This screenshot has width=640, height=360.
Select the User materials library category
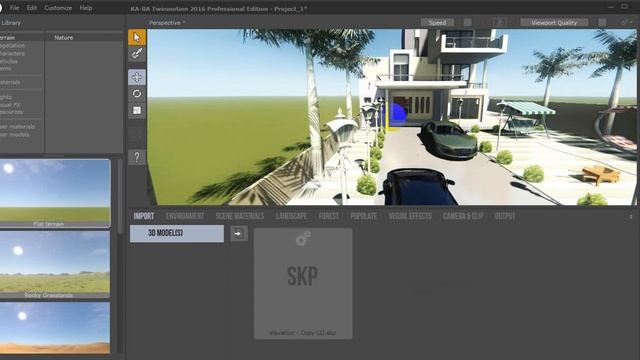click(x=18, y=127)
